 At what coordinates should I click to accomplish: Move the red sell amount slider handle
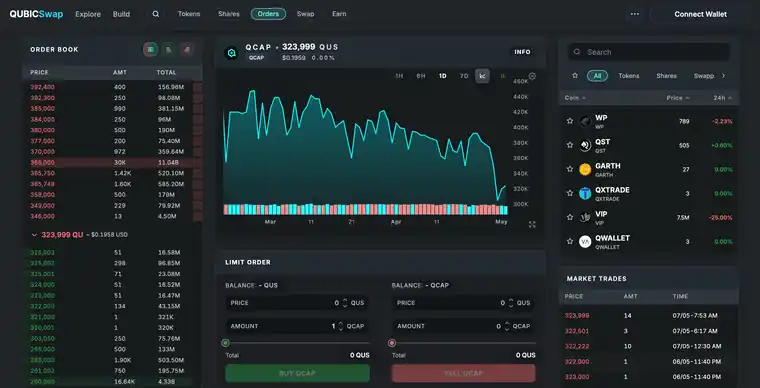392,343
